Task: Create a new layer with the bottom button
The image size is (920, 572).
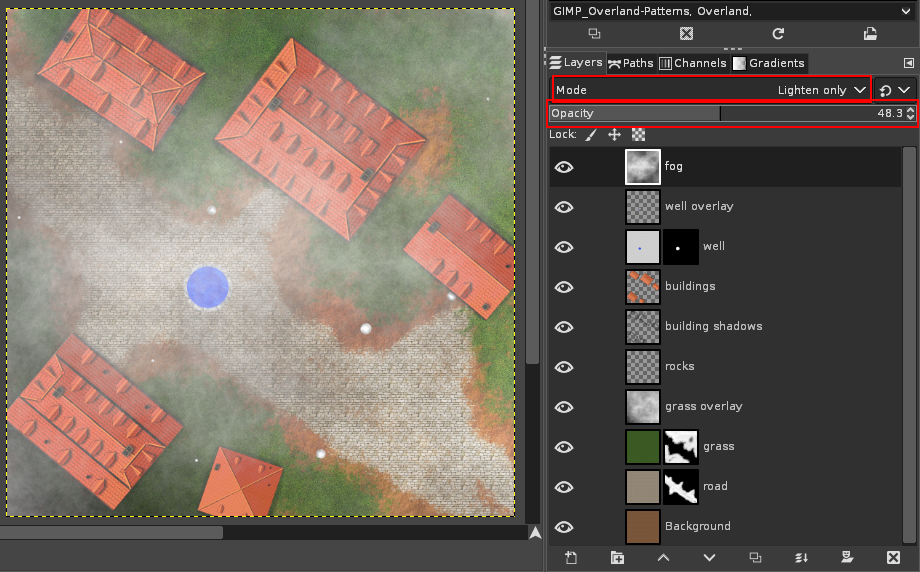Action: click(571, 557)
